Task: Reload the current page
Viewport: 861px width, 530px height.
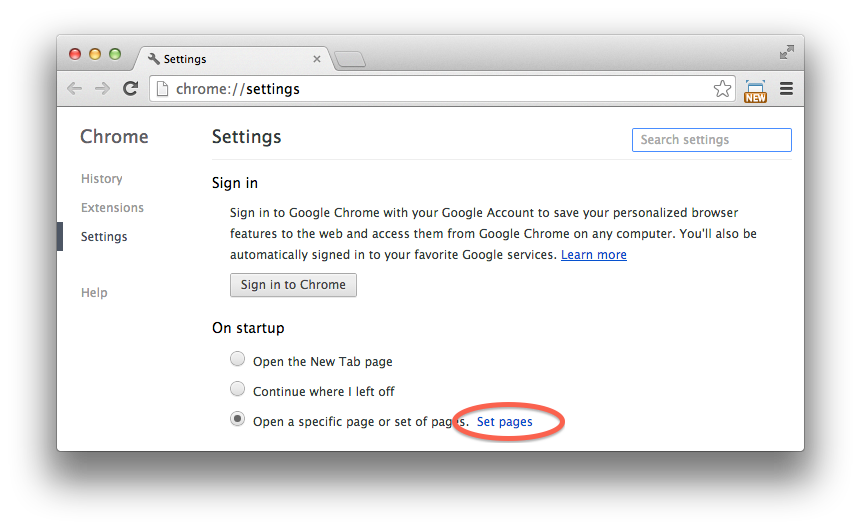Action: pyautogui.click(x=130, y=89)
